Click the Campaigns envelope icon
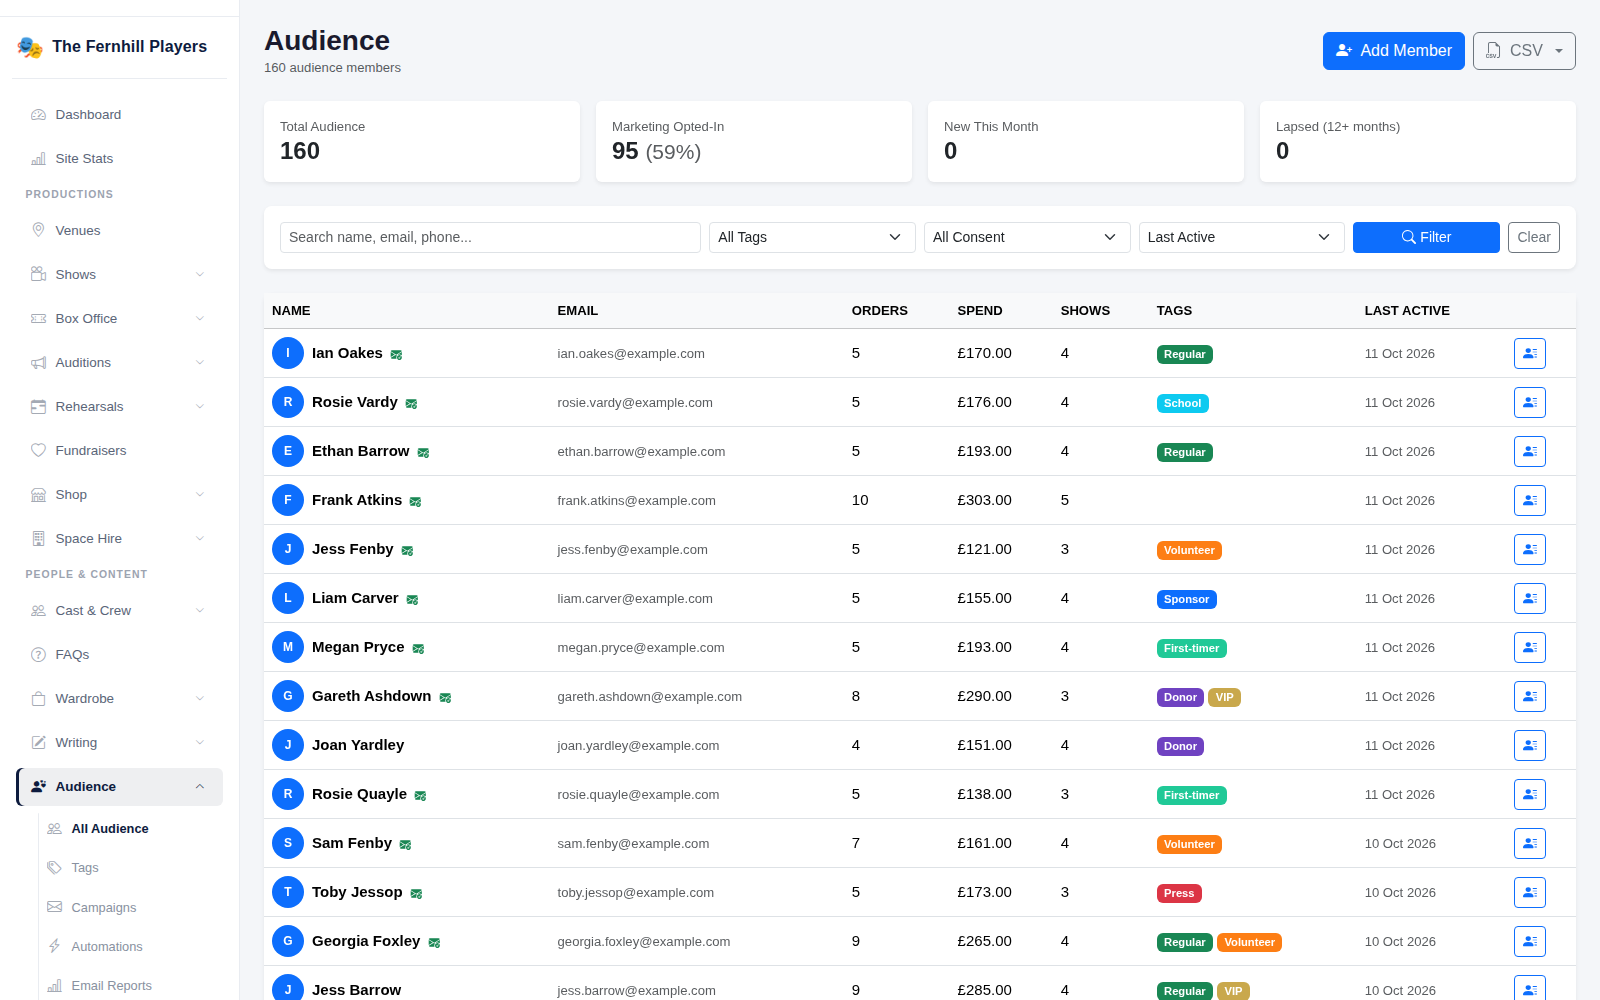This screenshot has height=1000, width=1600. pyautogui.click(x=54, y=907)
